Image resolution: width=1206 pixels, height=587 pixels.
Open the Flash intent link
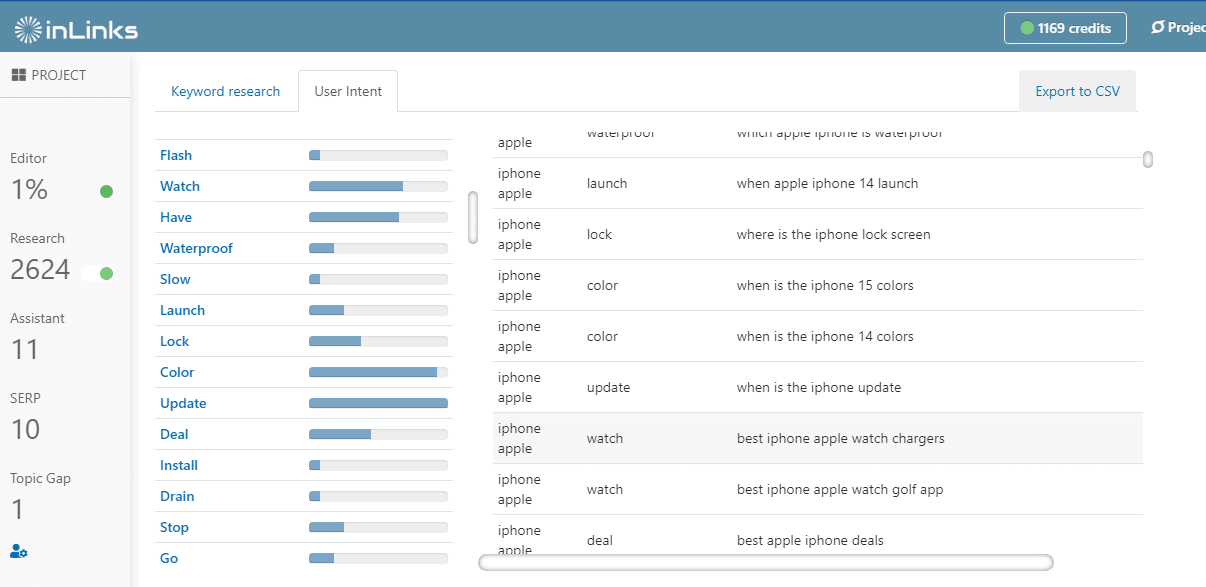(176, 155)
